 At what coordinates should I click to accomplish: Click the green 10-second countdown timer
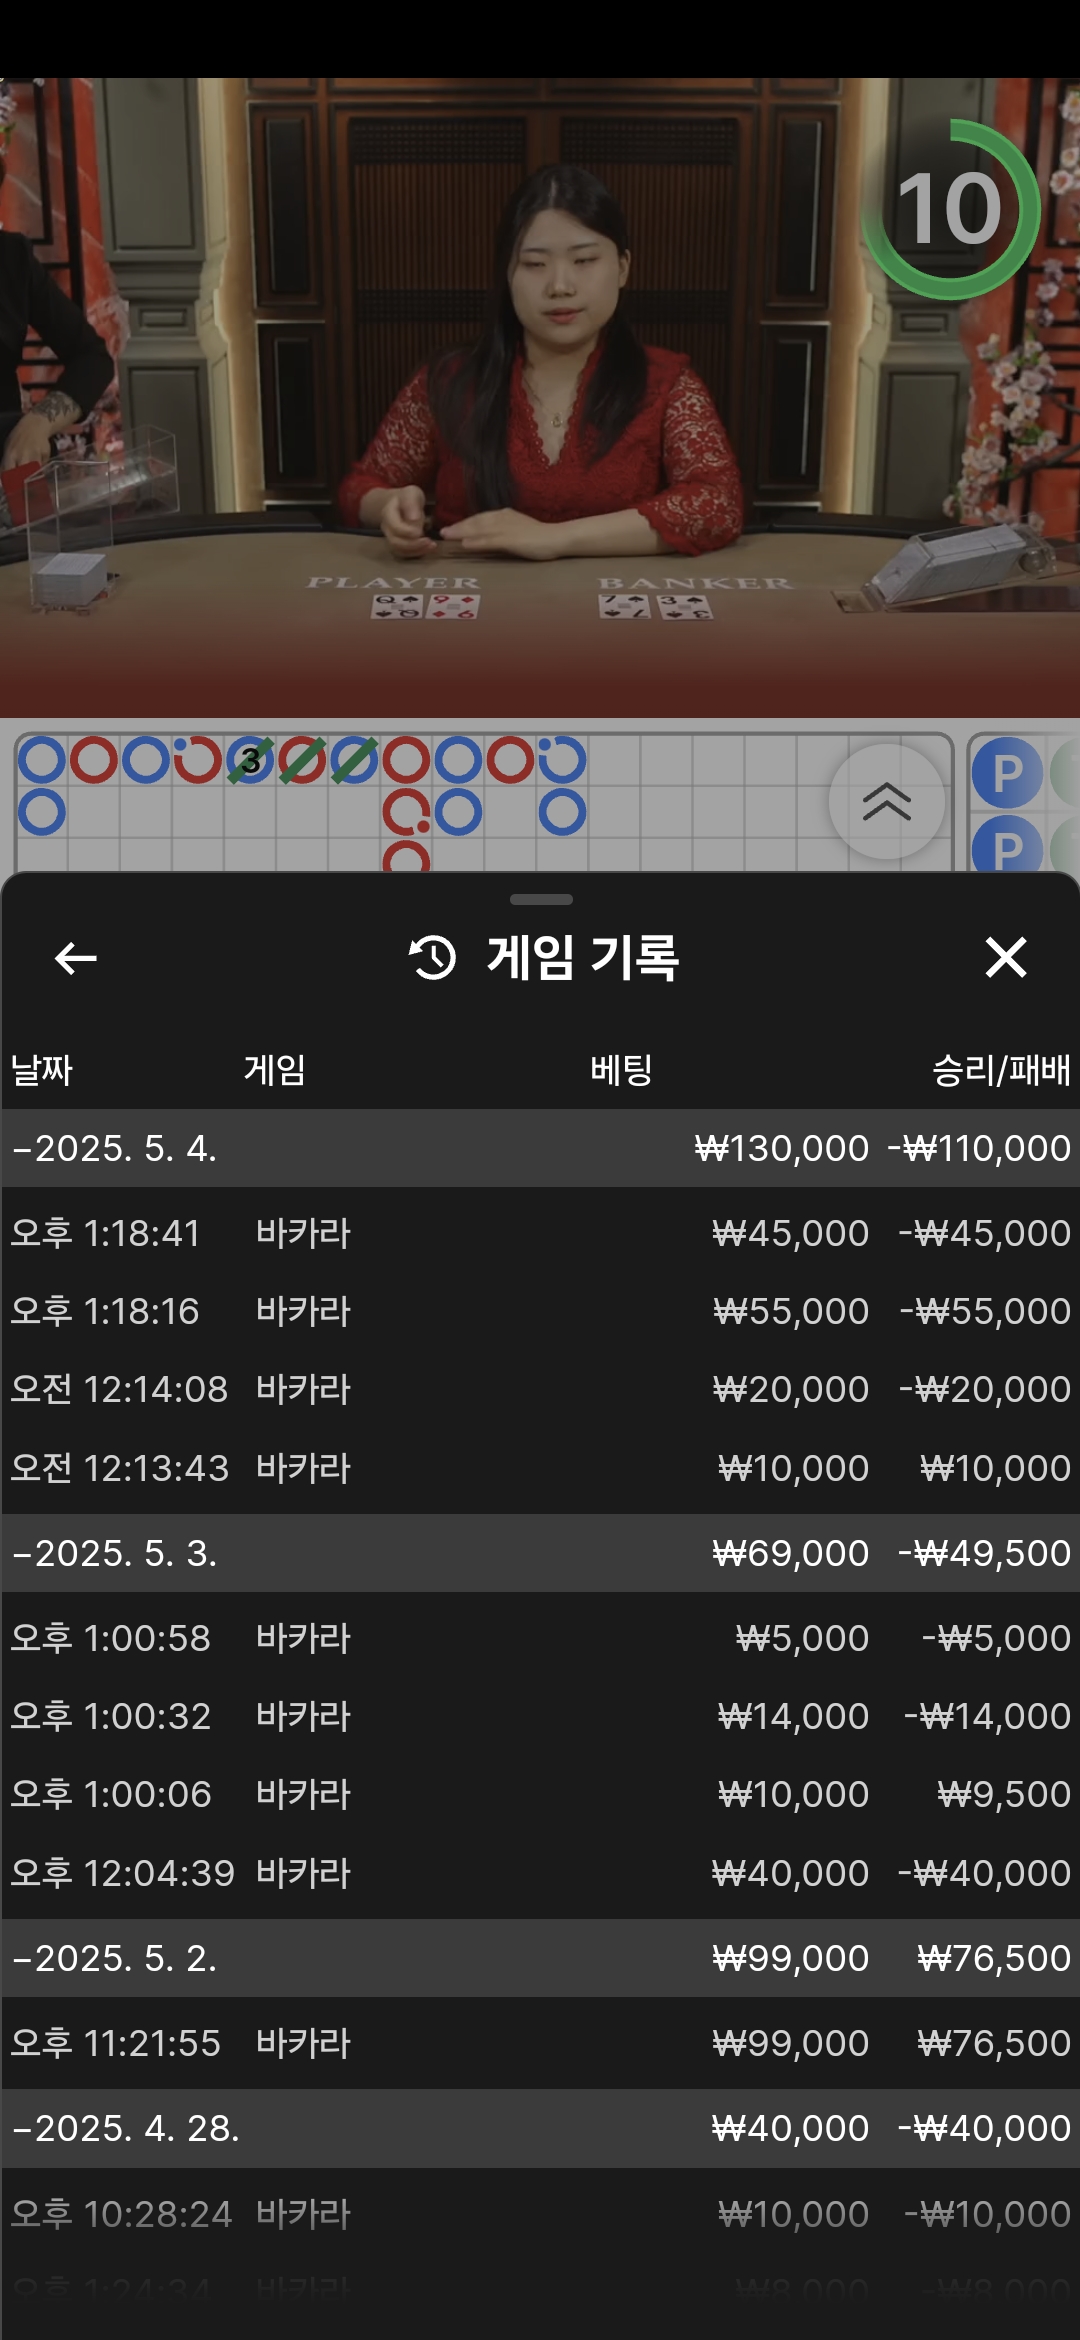[950, 209]
